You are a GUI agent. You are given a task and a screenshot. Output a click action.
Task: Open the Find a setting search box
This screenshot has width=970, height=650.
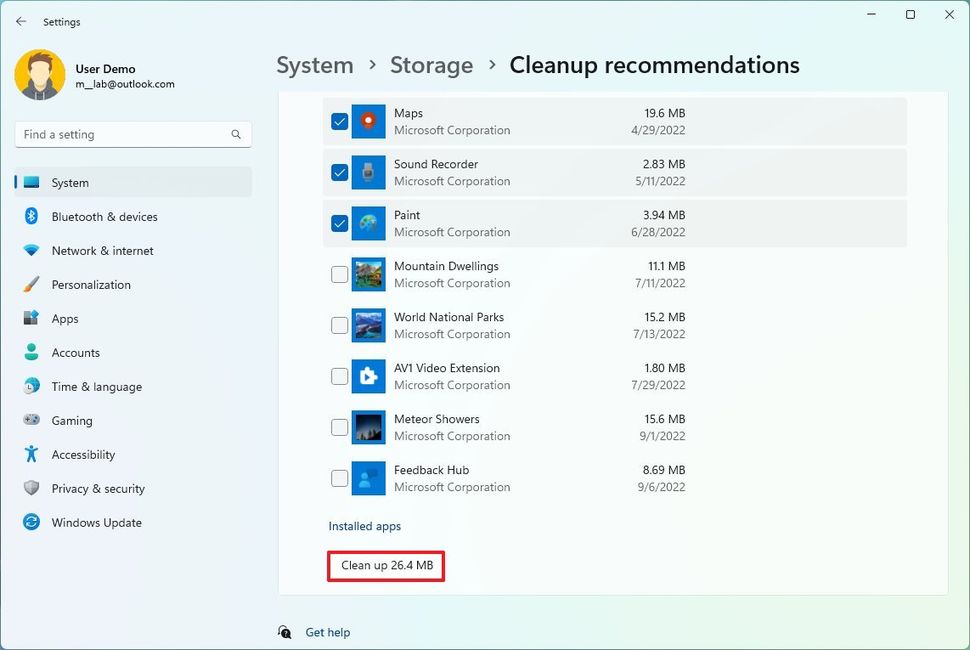(x=132, y=133)
